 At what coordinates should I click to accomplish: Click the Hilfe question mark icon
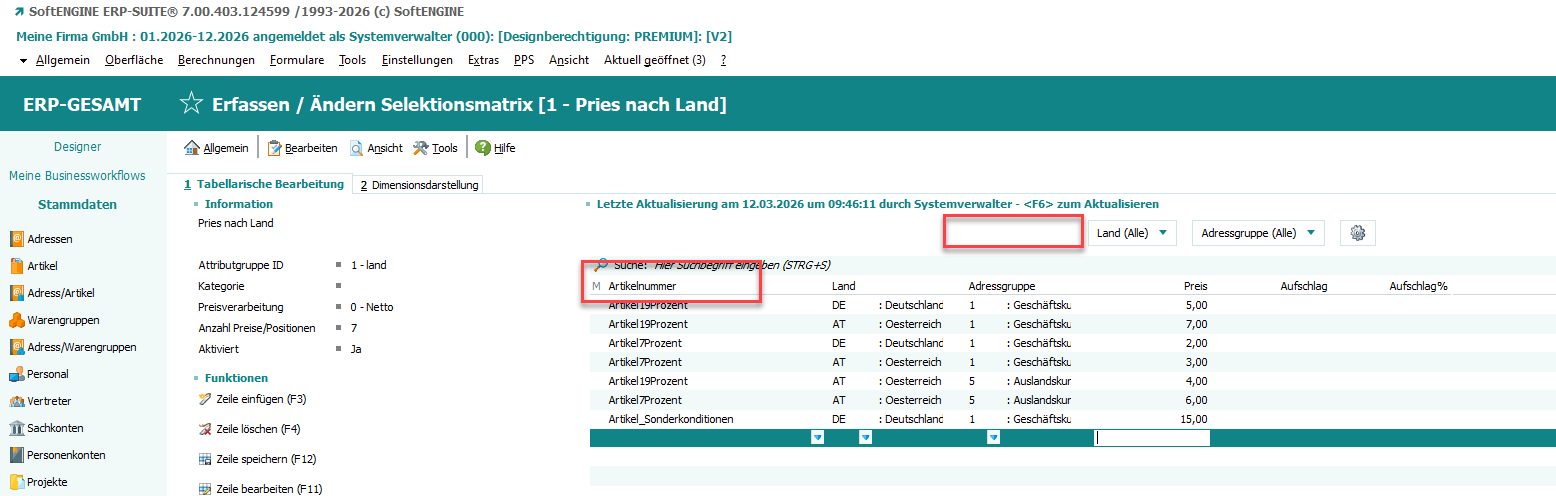coord(483,148)
